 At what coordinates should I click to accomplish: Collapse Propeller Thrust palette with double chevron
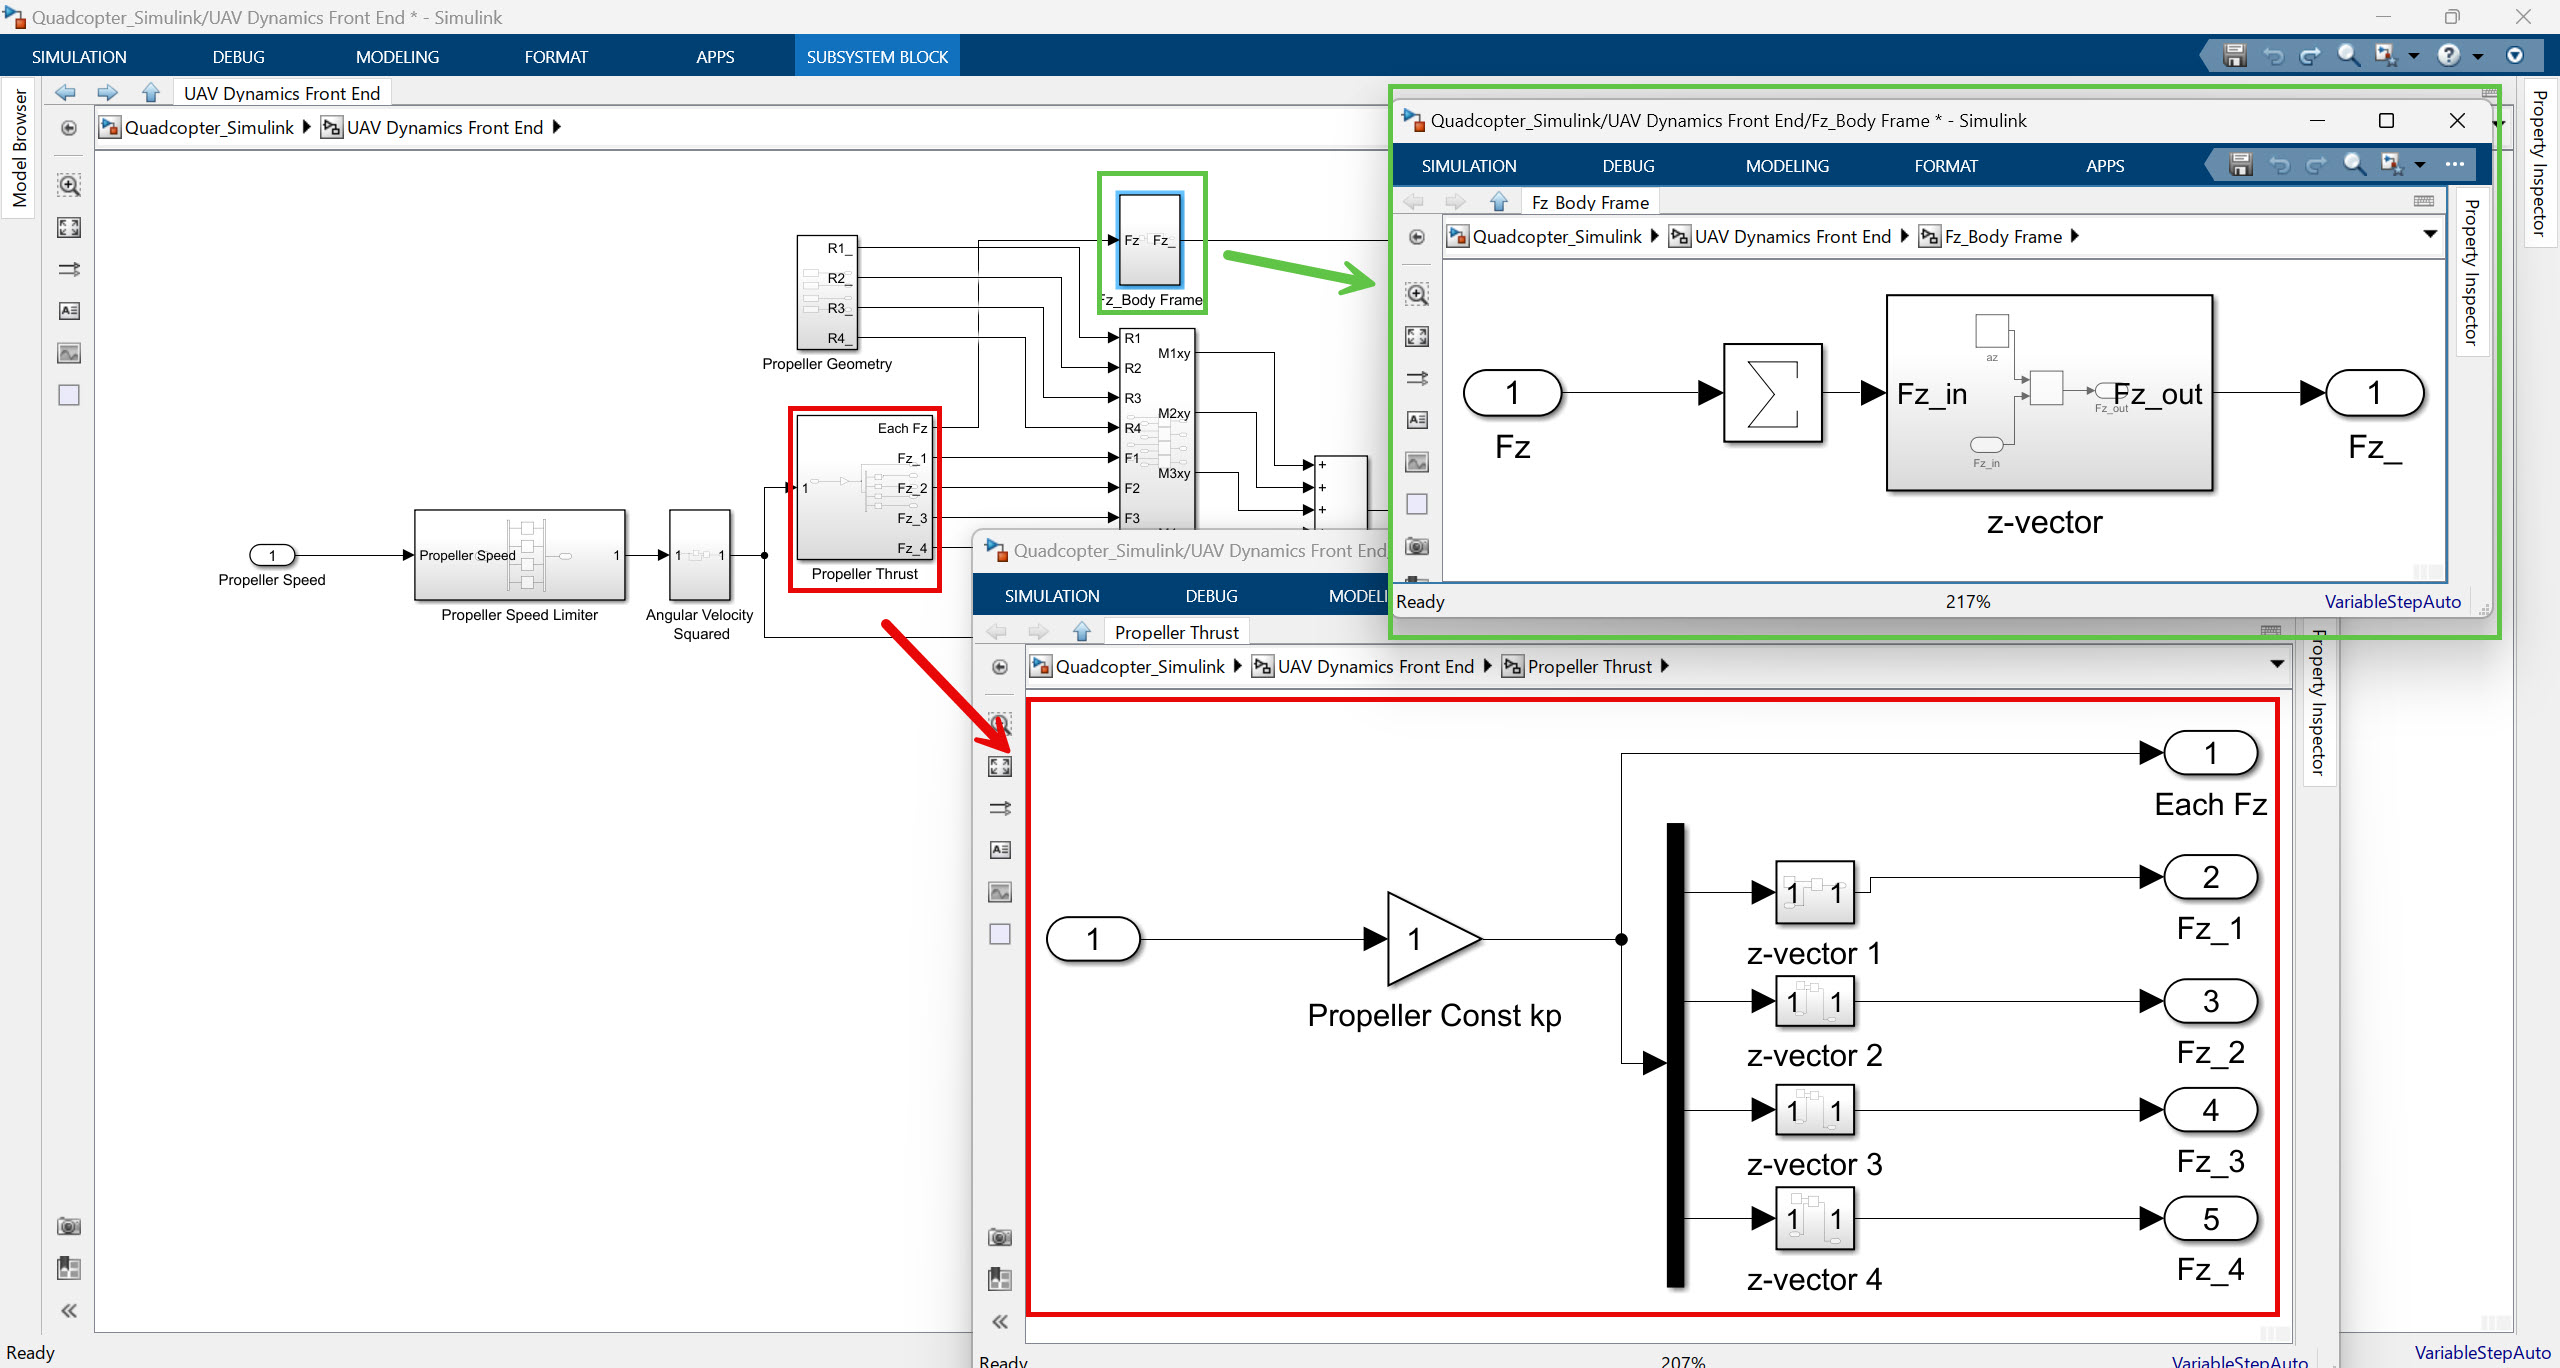[1000, 1322]
